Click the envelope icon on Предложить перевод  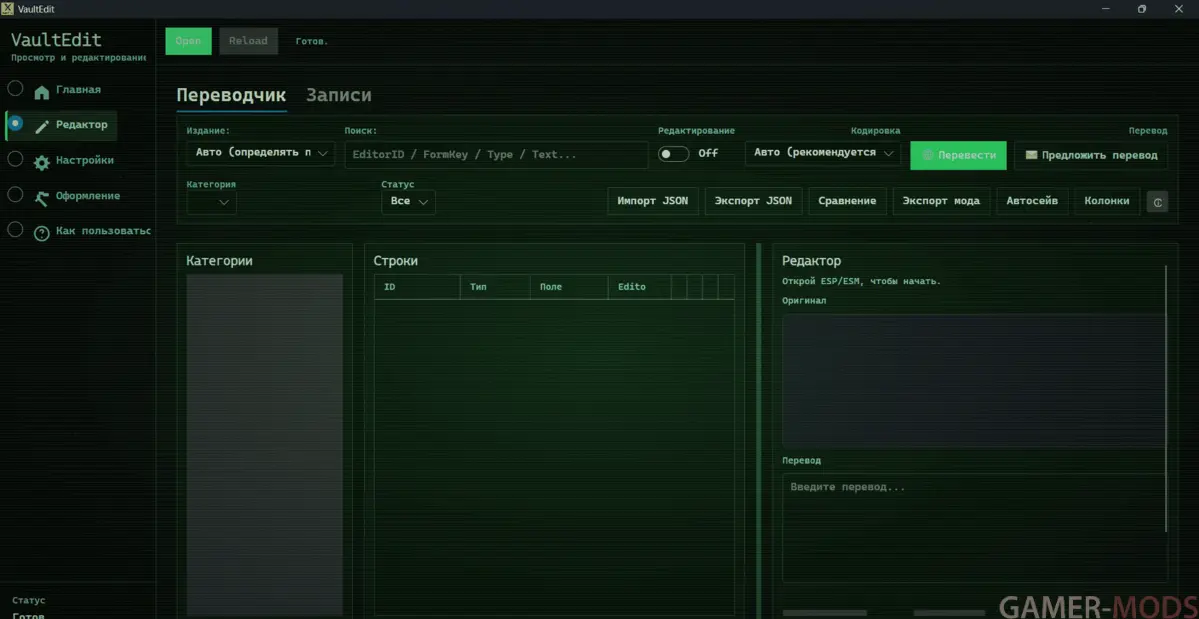(x=1031, y=155)
